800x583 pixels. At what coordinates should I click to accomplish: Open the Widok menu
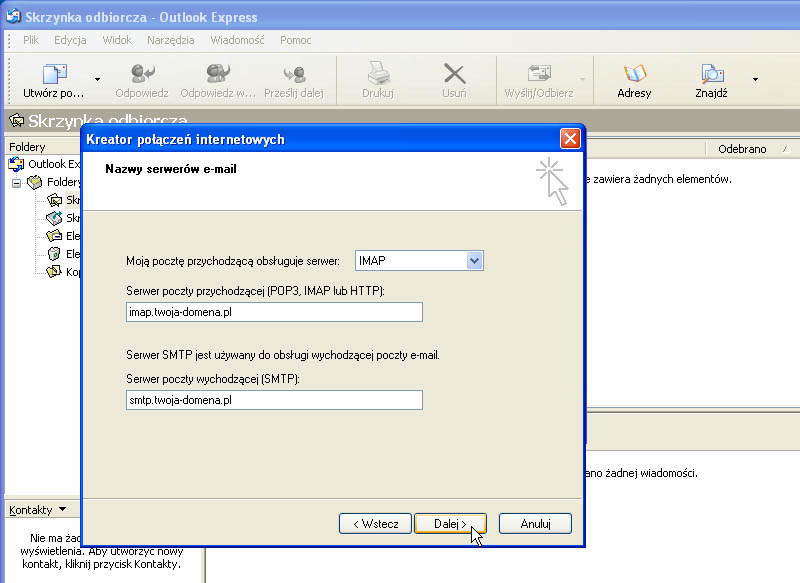(117, 40)
